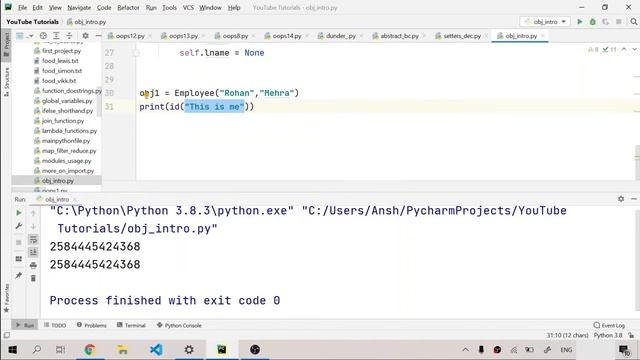Show hidden system tray icons
Viewport: 640px width, 360px height.
(x=465, y=350)
